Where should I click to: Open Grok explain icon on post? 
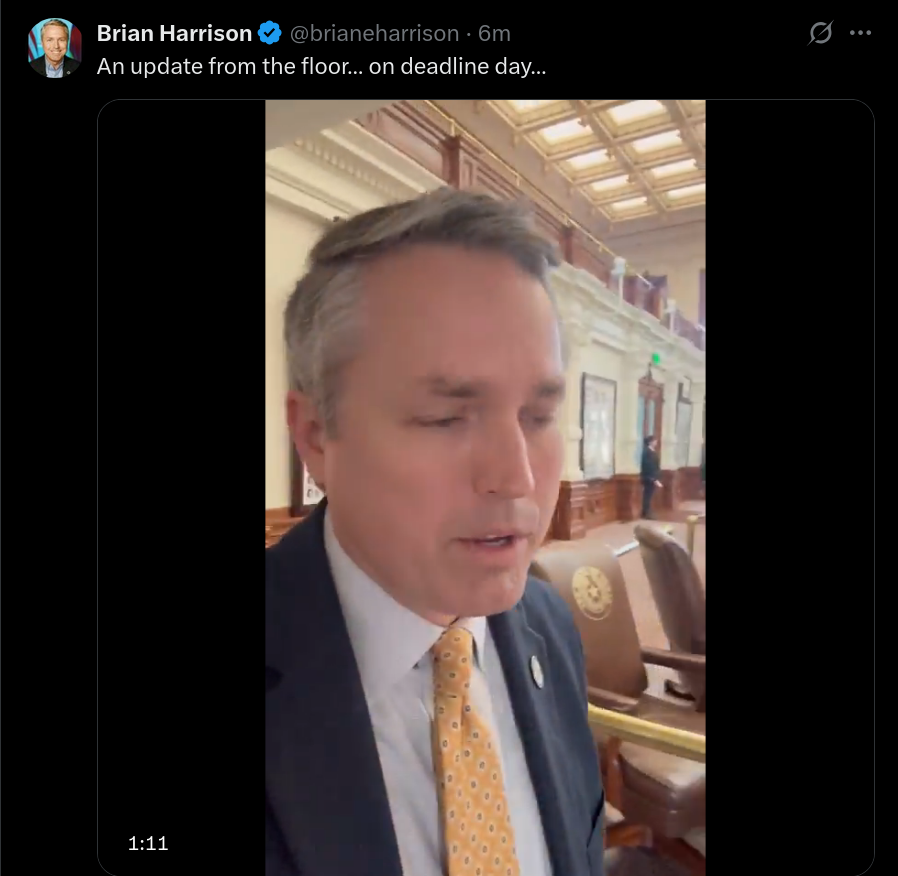coord(820,33)
